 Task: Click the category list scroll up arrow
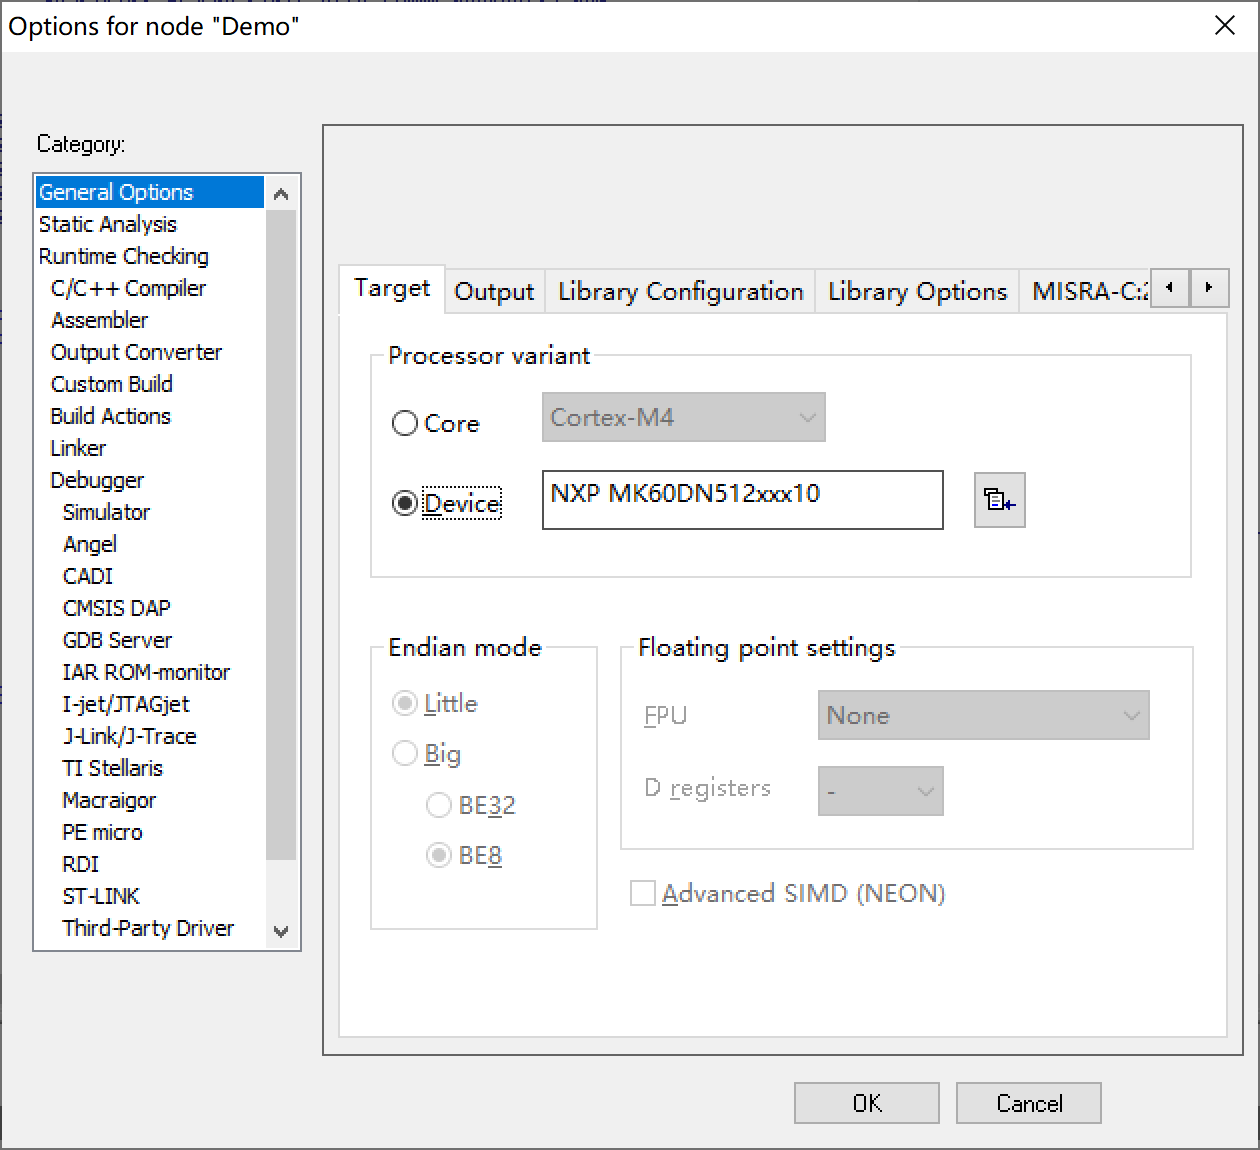tap(282, 191)
